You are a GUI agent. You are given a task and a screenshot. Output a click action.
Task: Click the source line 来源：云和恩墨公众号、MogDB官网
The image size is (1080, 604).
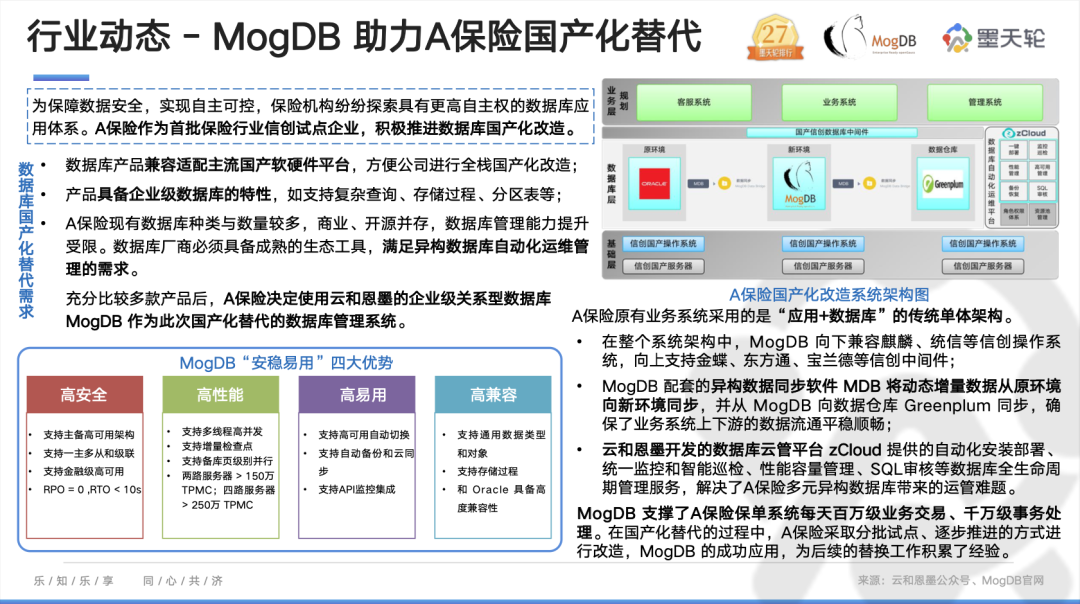(x=951, y=581)
